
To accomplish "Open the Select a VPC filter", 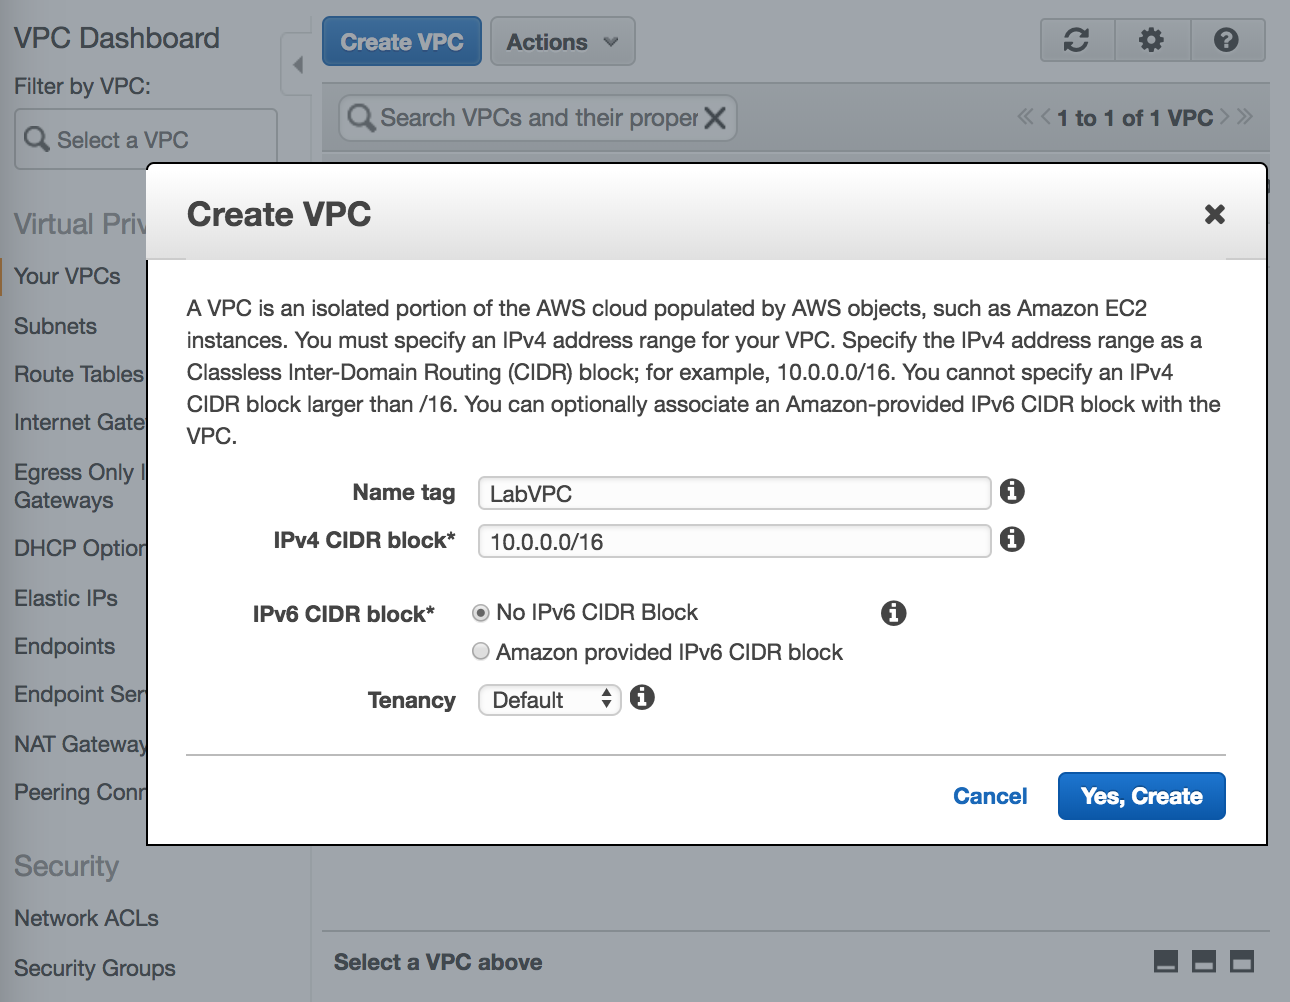I will pos(146,139).
